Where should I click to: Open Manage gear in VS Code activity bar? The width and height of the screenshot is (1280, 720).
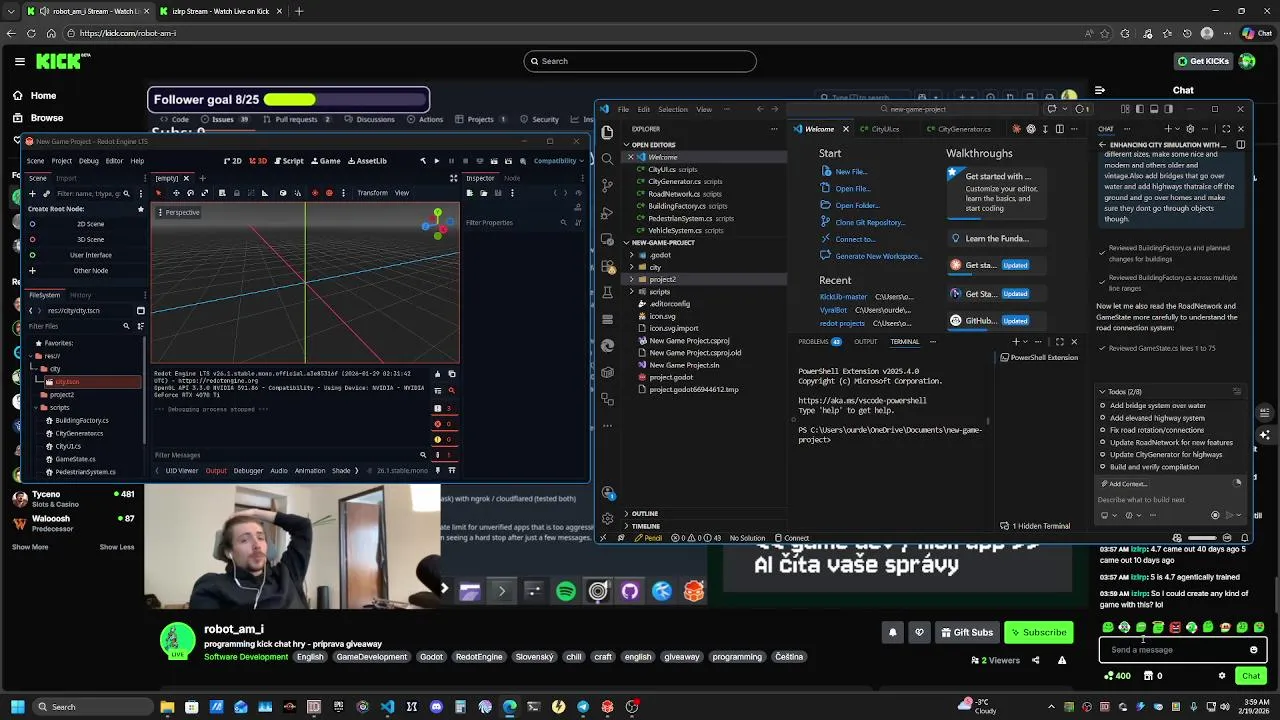coord(607,518)
